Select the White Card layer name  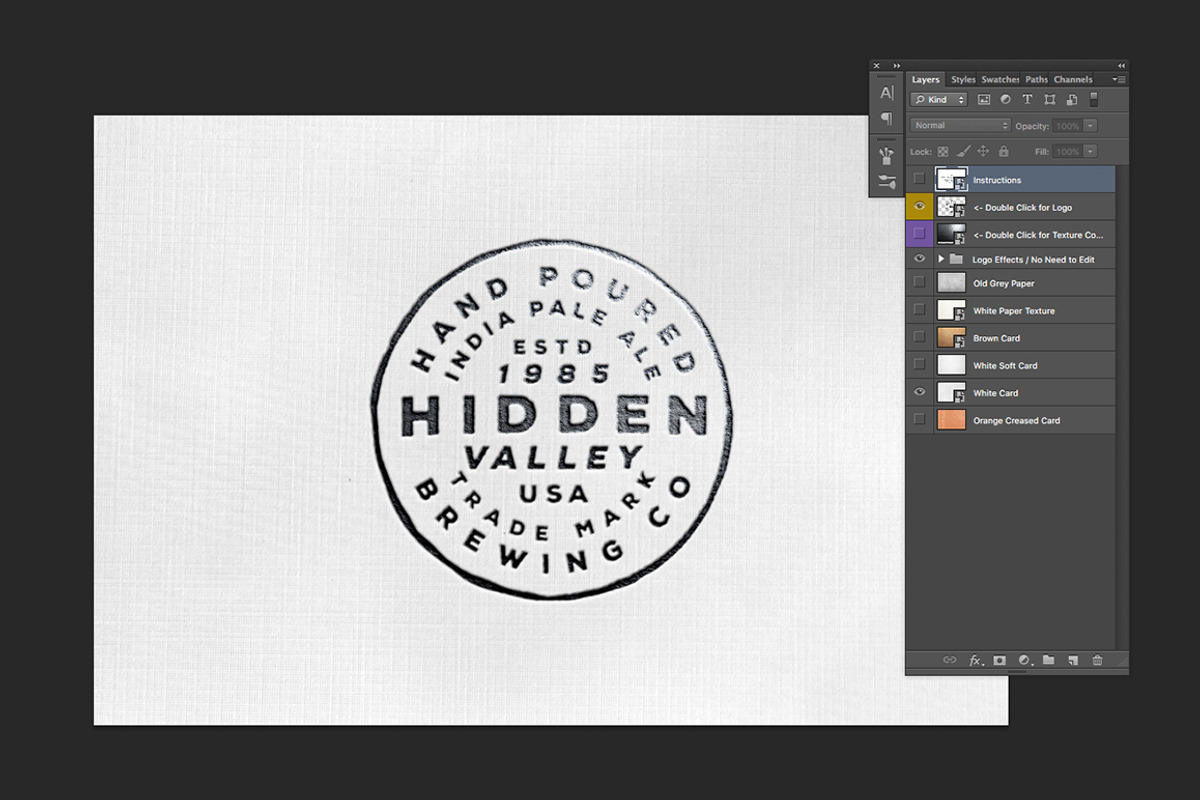point(996,393)
